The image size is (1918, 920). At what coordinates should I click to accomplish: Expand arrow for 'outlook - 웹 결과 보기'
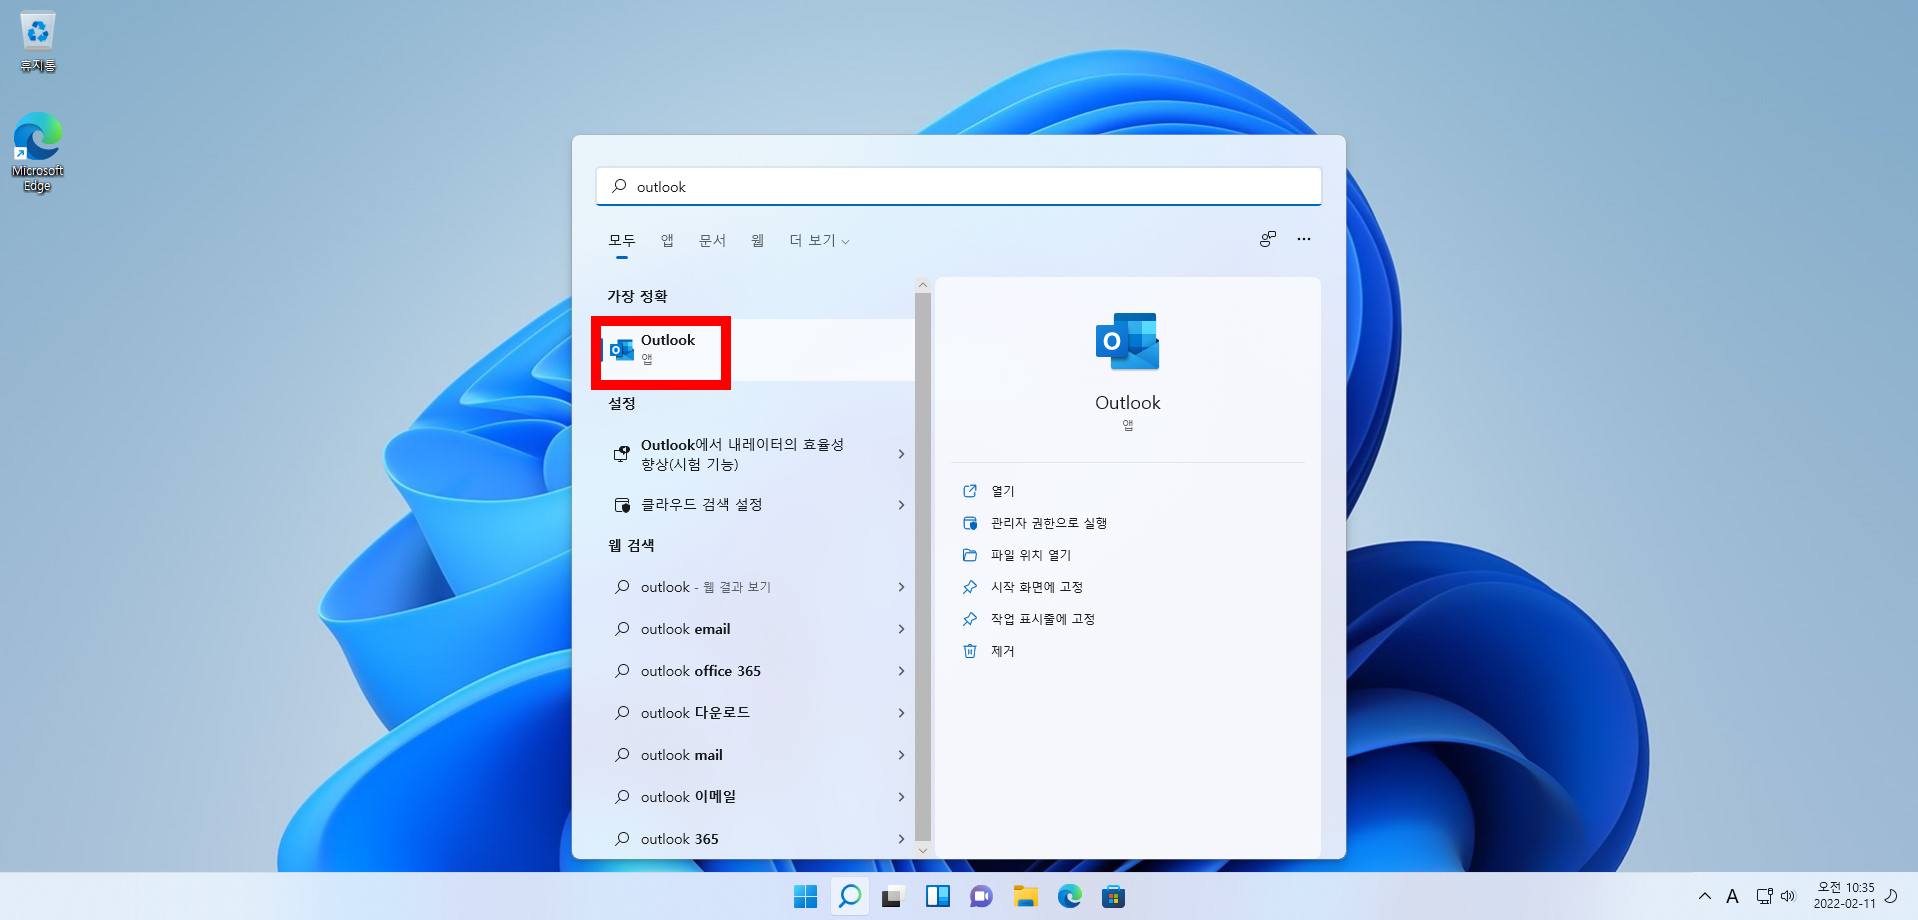(901, 587)
